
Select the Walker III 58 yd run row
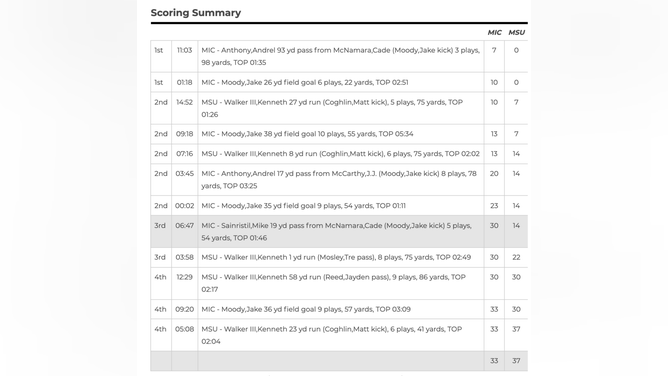coord(339,283)
